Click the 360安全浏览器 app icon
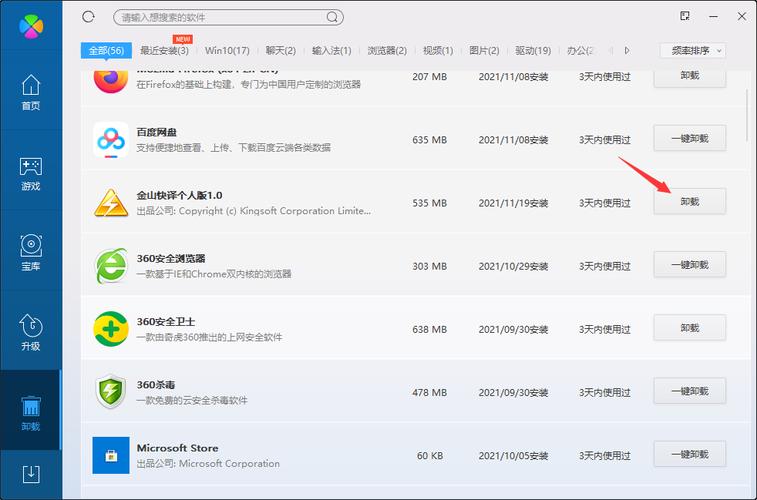The image size is (757, 500). pyautogui.click(x=111, y=266)
